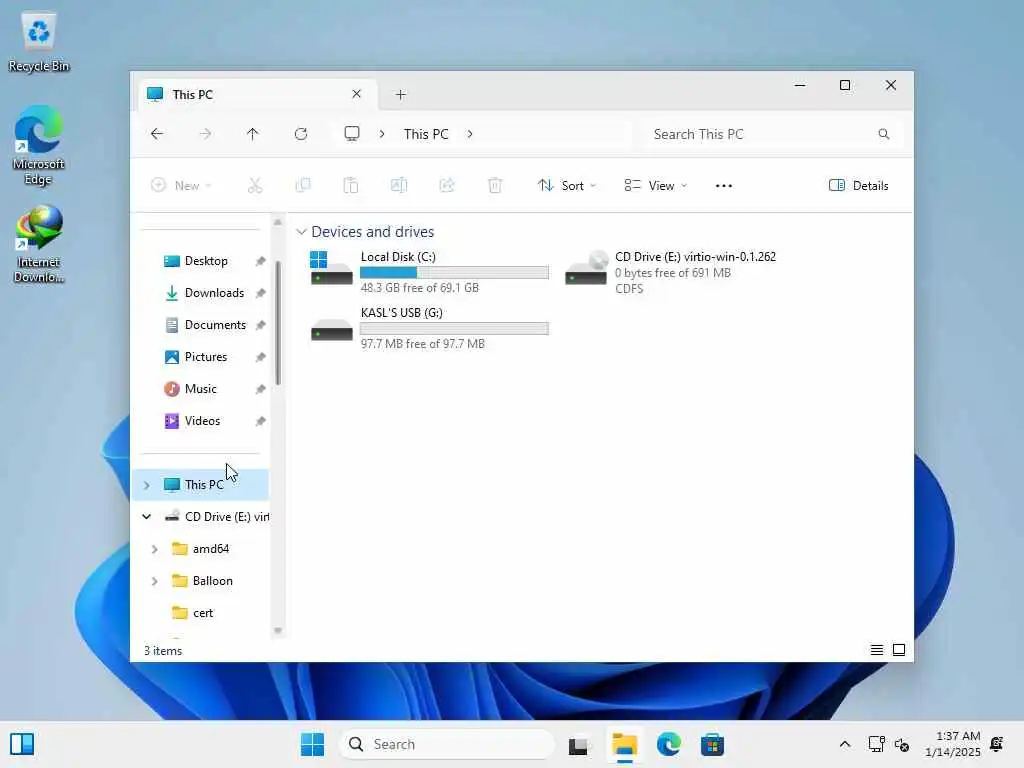
Task: Click the monitor icon in address bar
Action: (x=352, y=134)
